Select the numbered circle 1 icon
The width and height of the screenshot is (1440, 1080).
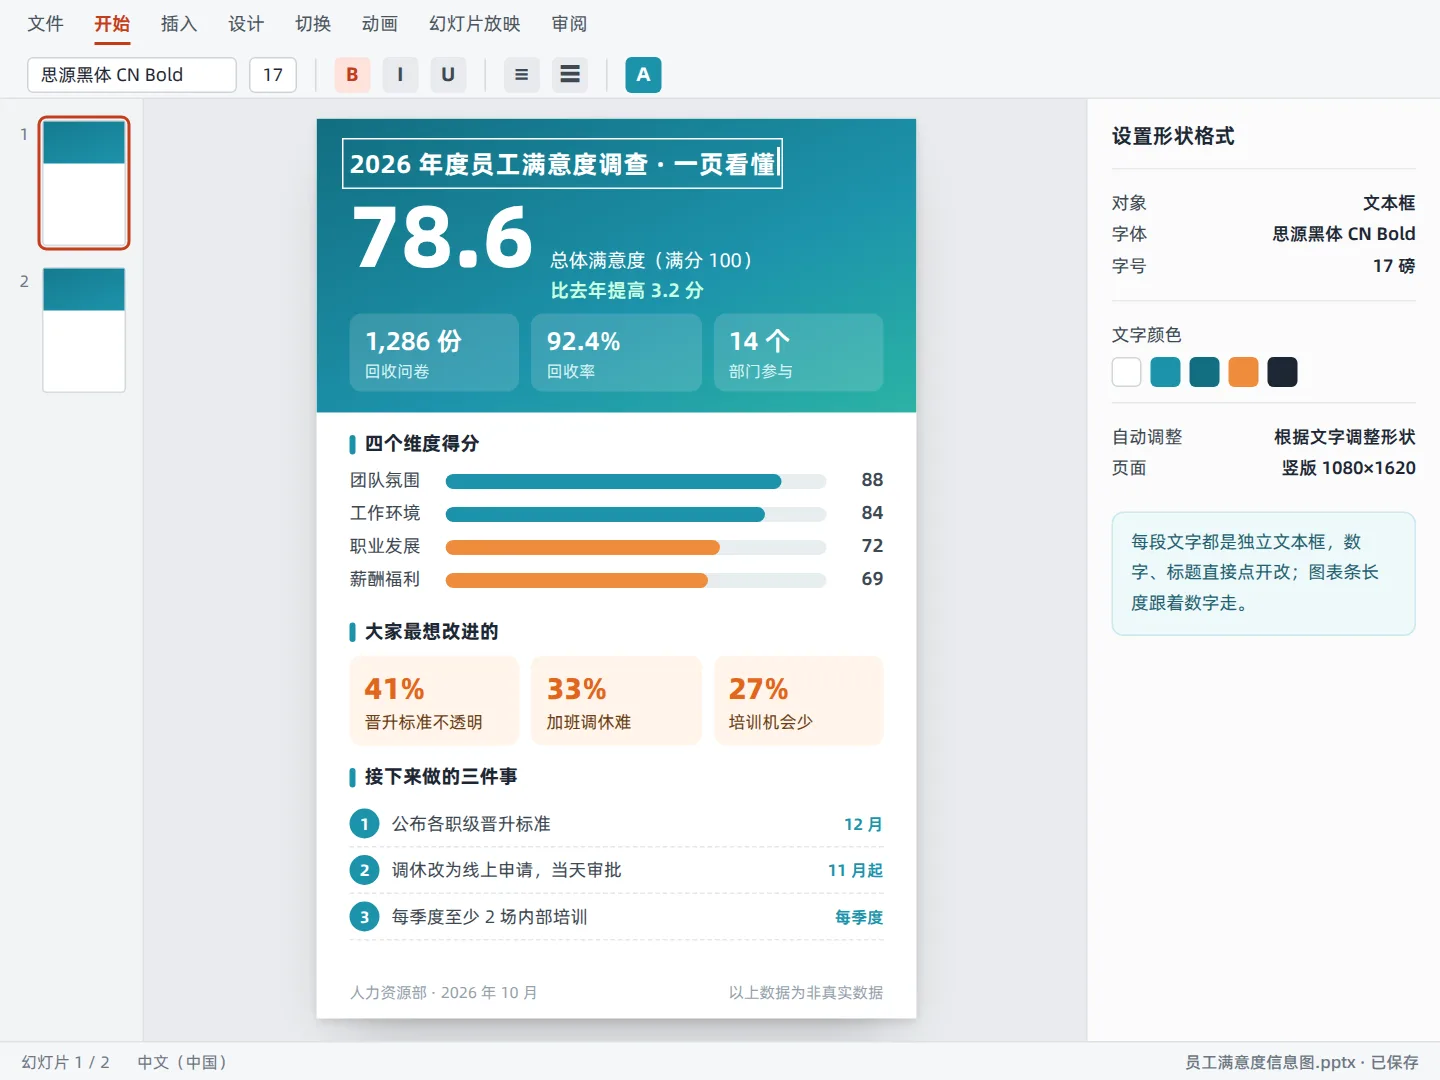tap(364, 824)
